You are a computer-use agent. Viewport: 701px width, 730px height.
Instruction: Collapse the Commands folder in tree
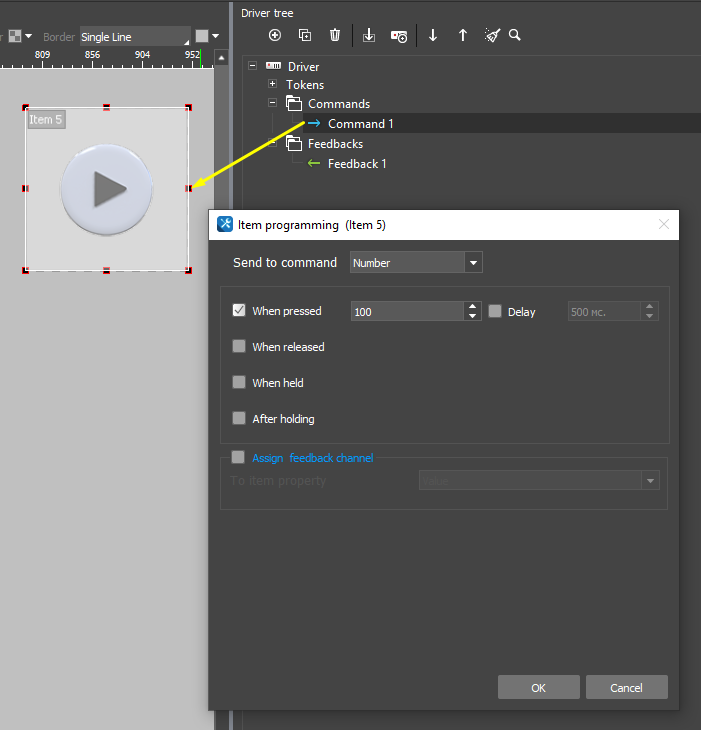coord(272,103)
